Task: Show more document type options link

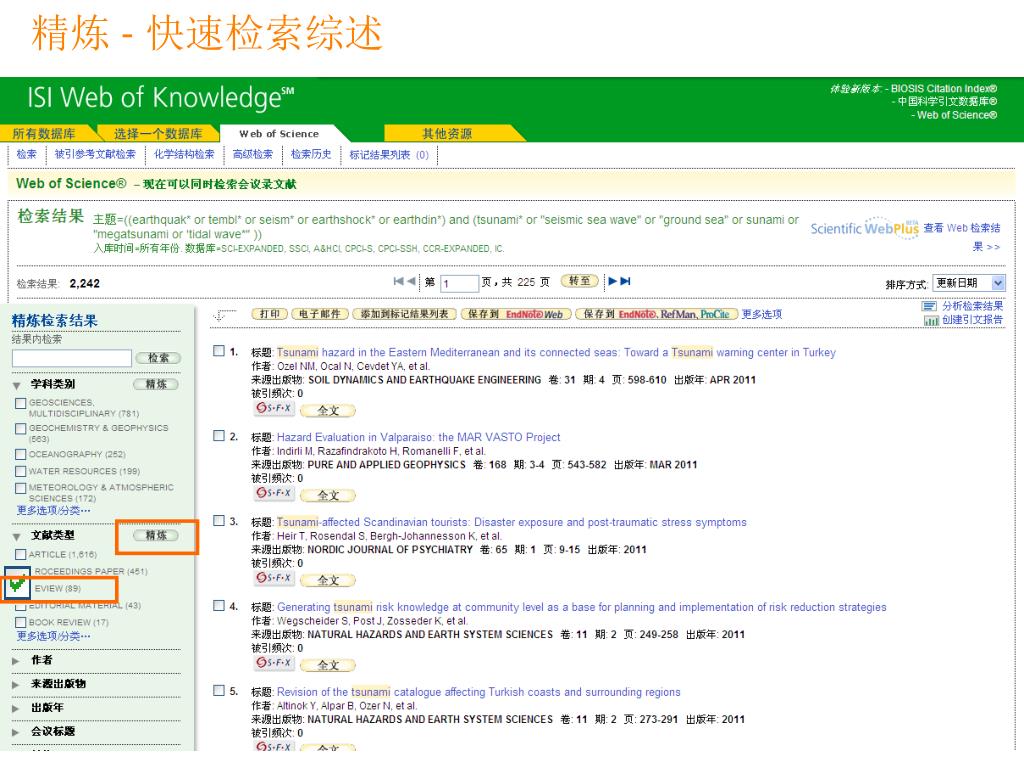Action: coord(54,636)
